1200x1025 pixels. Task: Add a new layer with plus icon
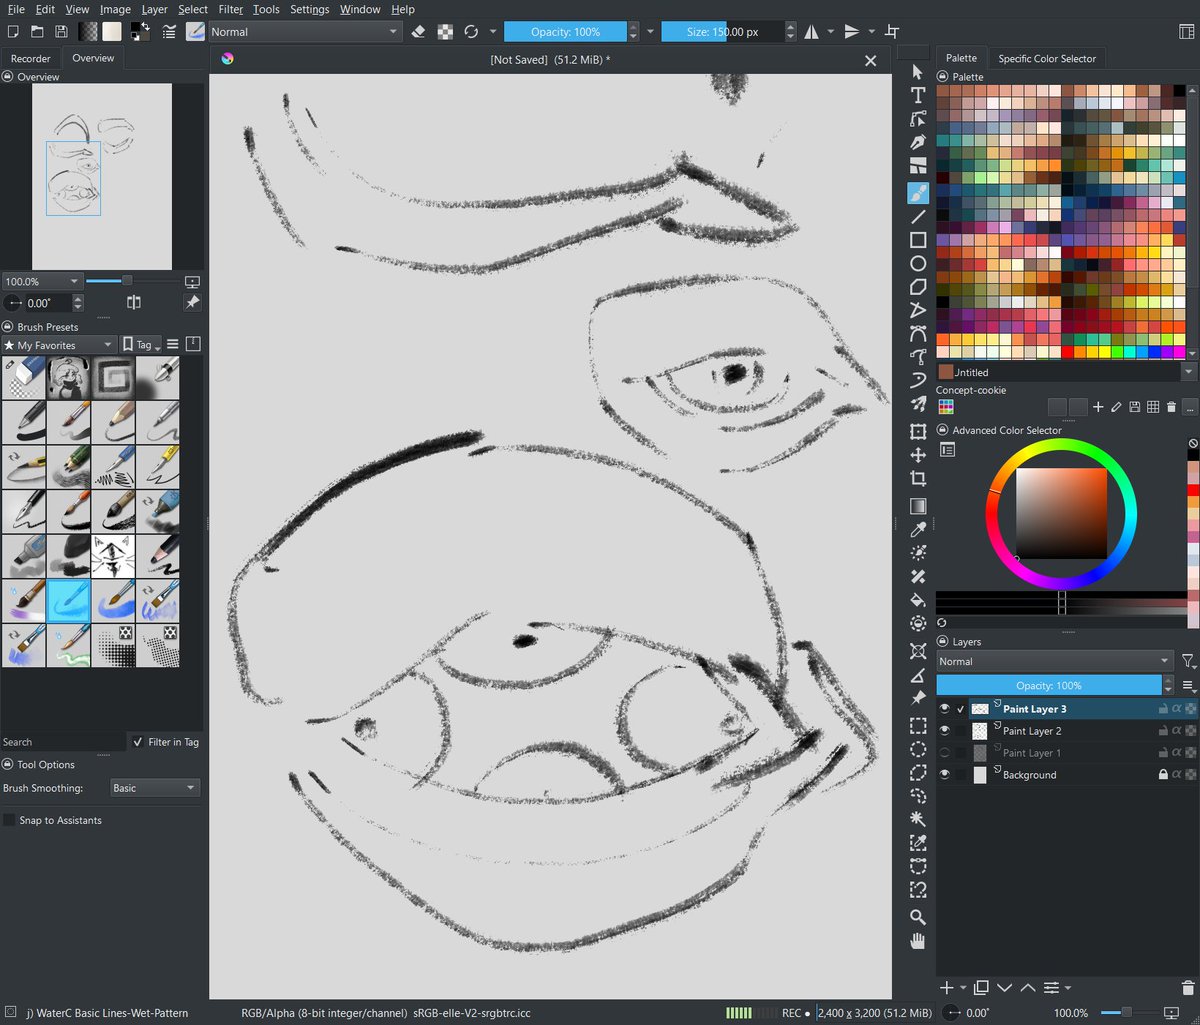pos(947,988)
